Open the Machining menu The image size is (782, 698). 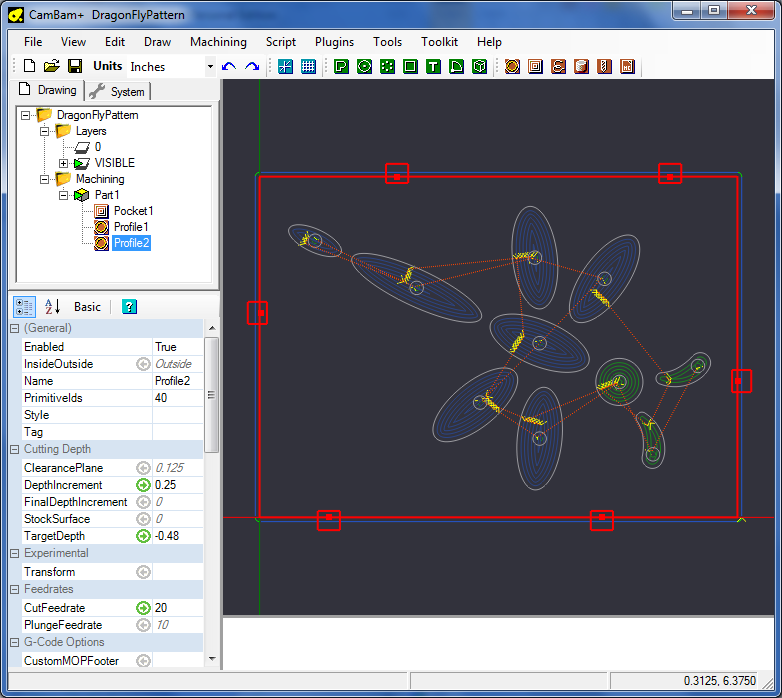218,42
